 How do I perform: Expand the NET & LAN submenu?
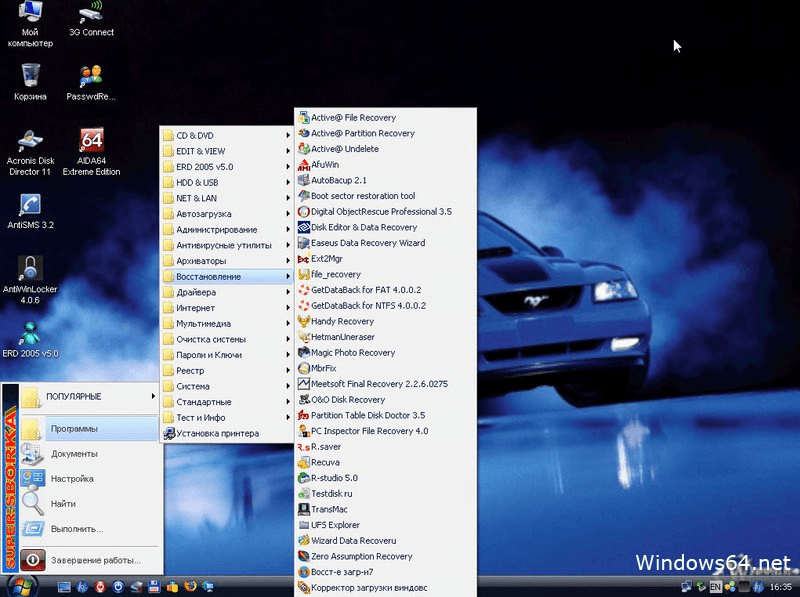pos(227,198)
